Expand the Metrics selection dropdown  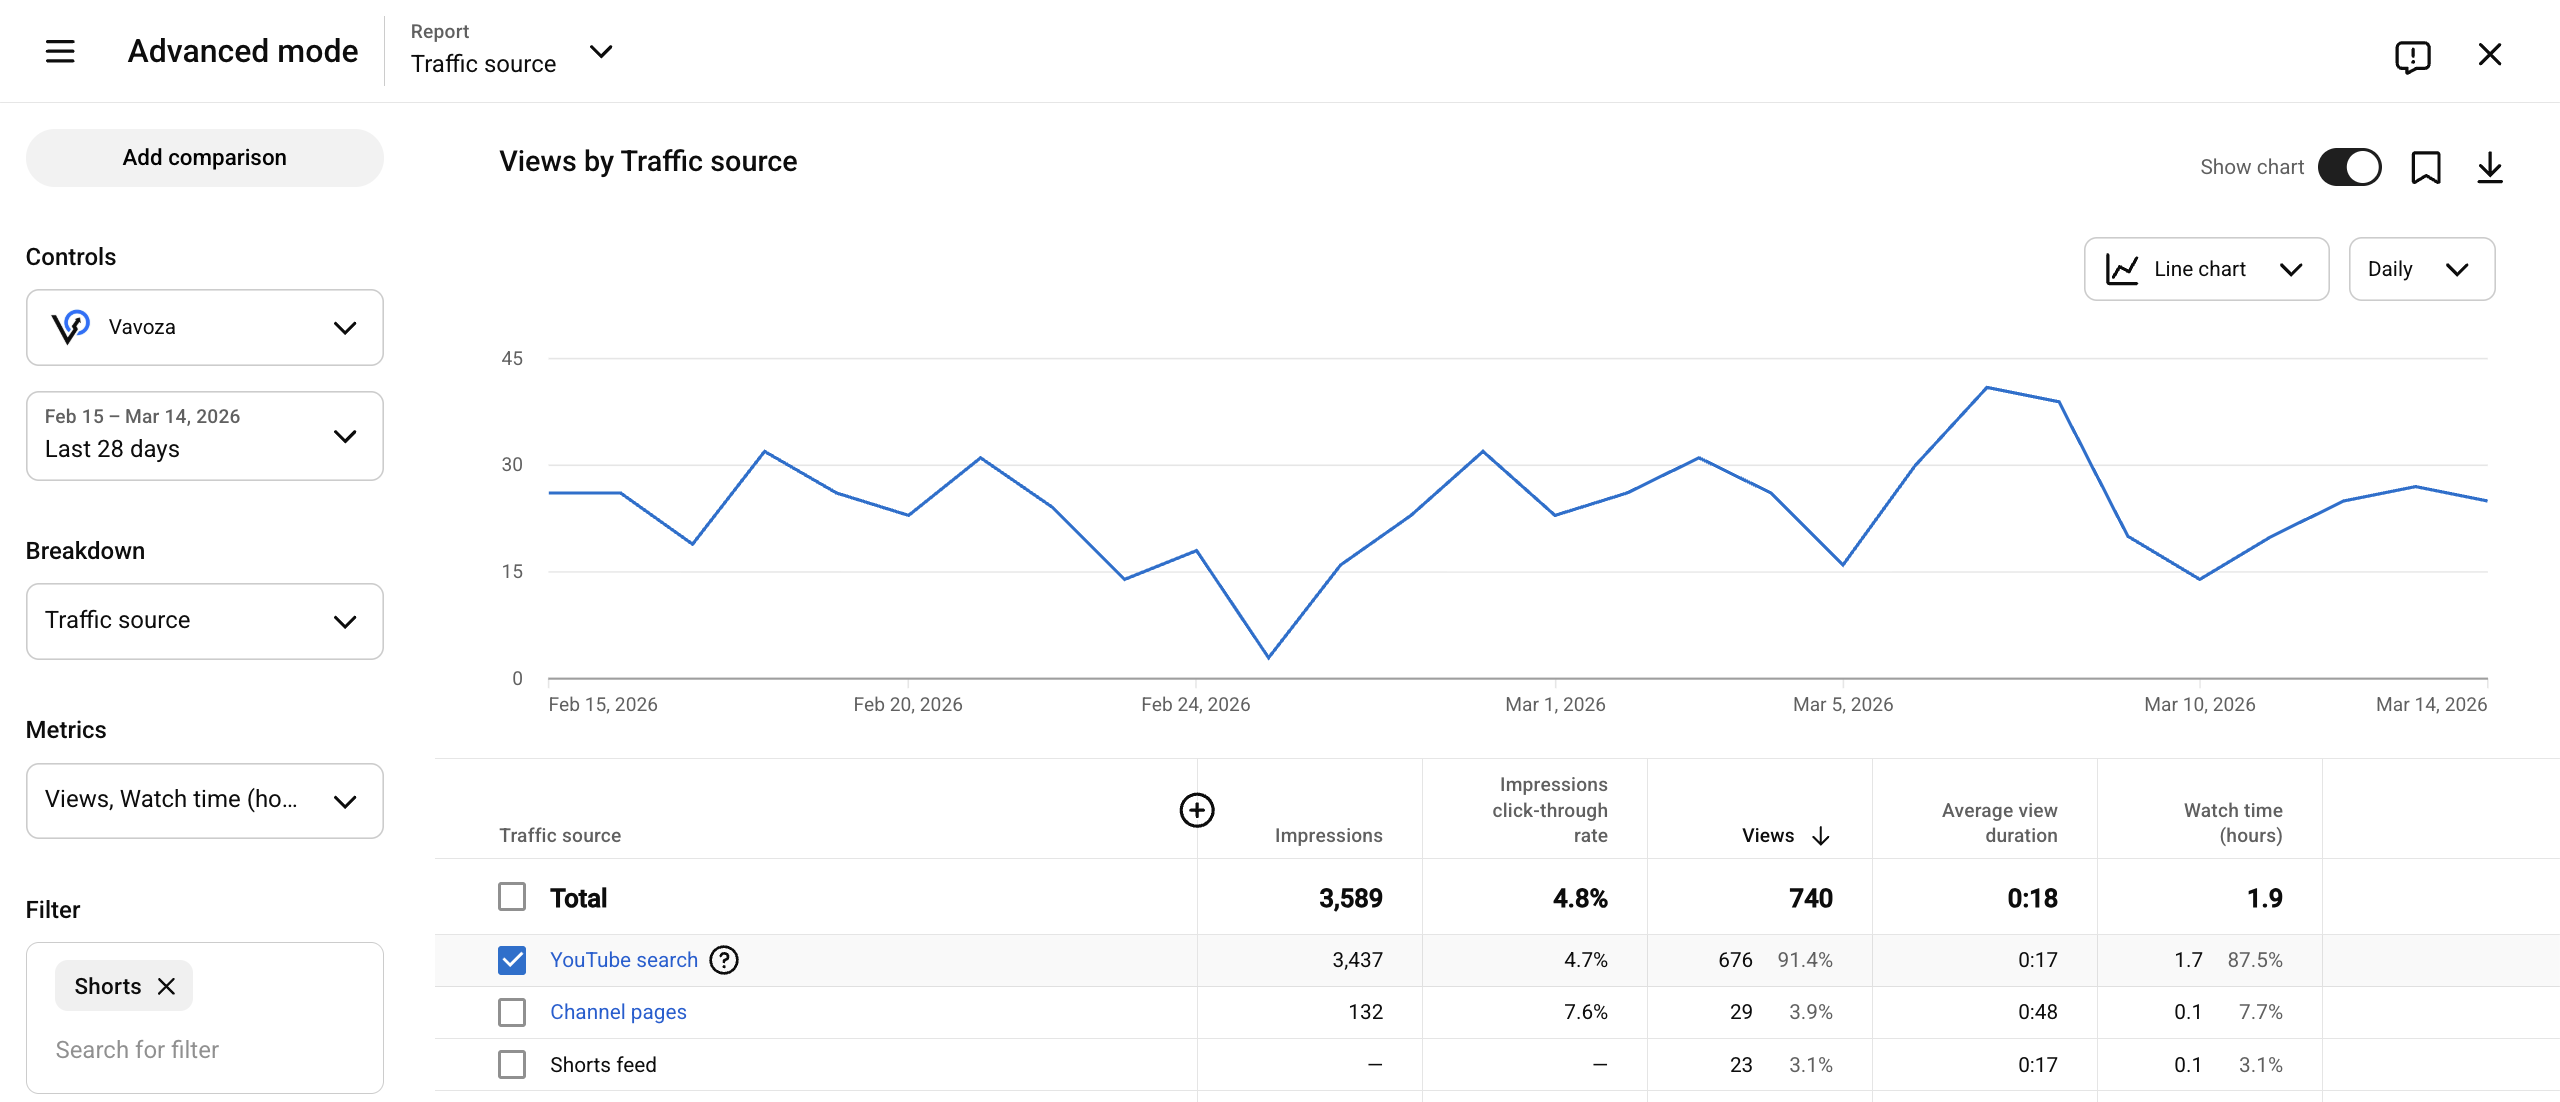tap(204, 800)
